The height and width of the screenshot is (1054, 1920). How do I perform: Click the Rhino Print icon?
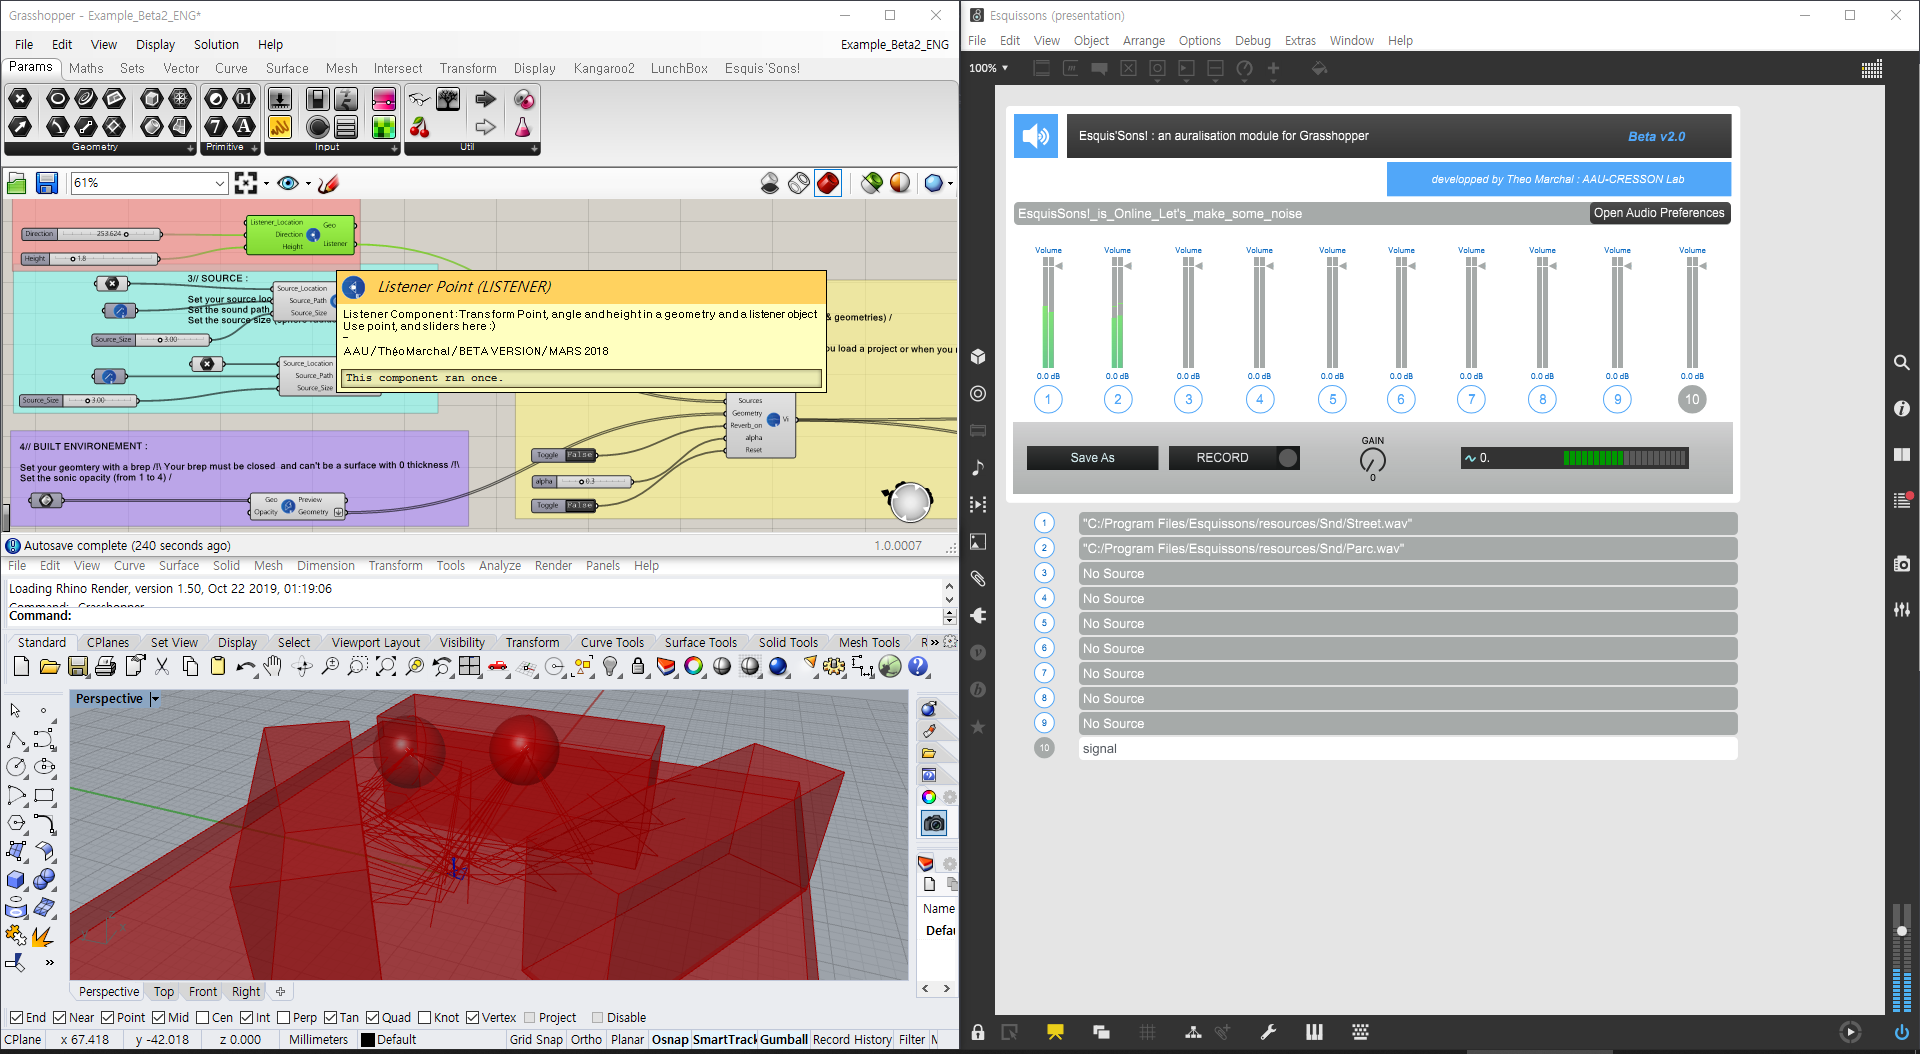coord(106,666)
